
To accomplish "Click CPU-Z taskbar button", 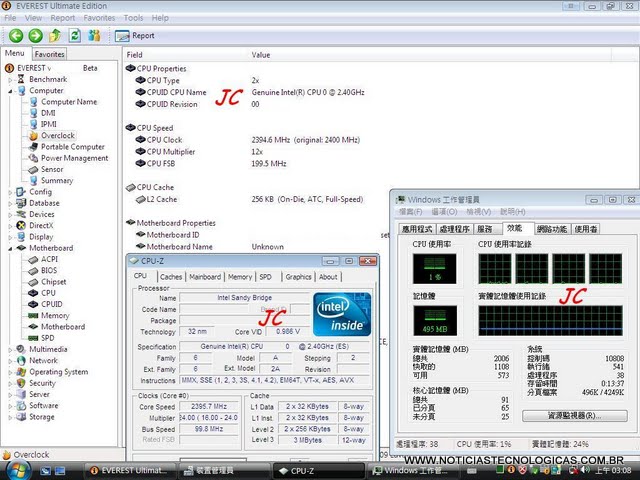I will pyautogui.click(x=318, y=471).
